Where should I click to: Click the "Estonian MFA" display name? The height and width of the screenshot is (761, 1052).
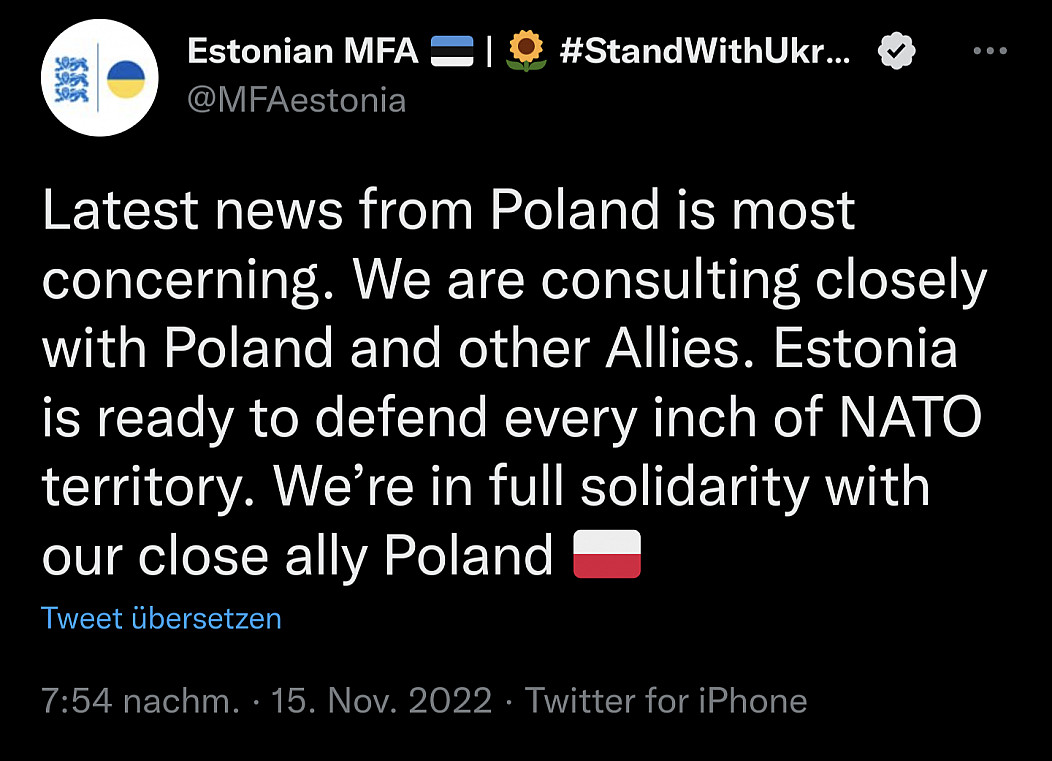point(303,51)
